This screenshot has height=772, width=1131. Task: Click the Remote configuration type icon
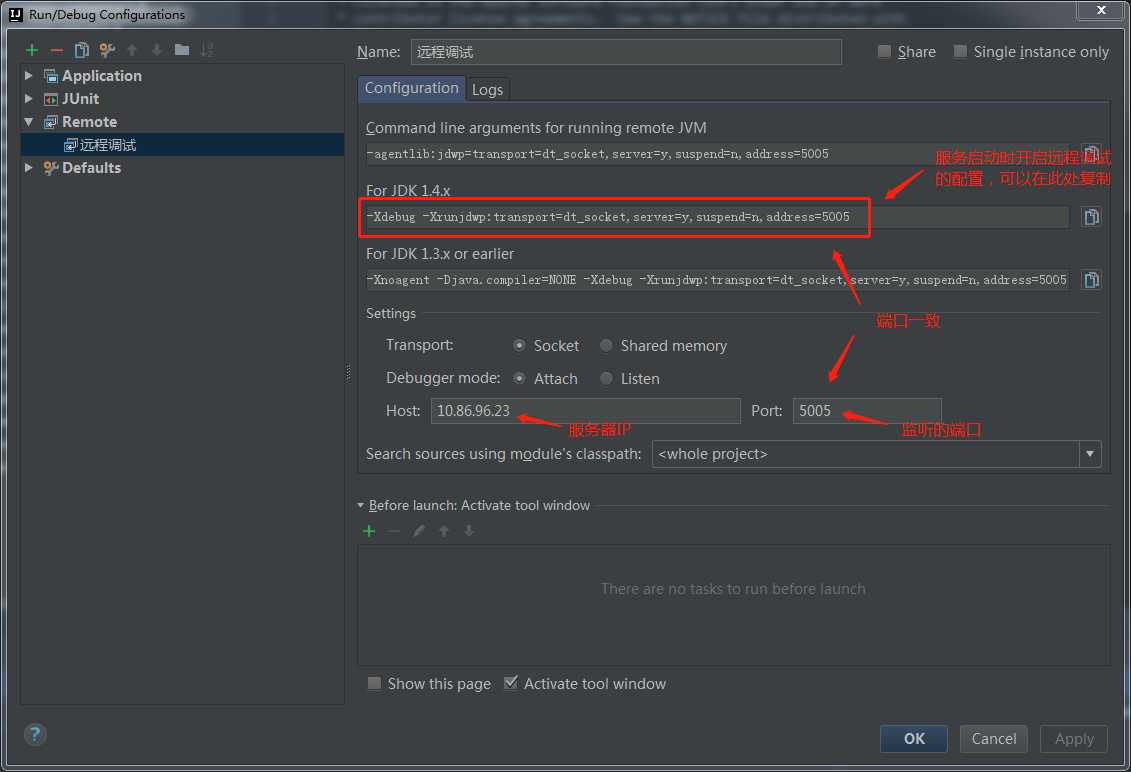pyautogui.click(x=50, y=122)
